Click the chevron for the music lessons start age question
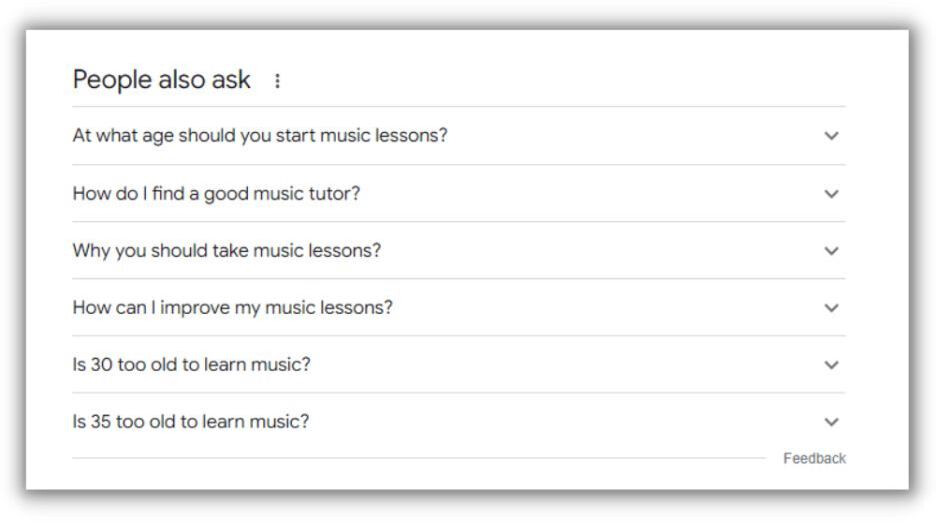 click(x=832, y=136)
